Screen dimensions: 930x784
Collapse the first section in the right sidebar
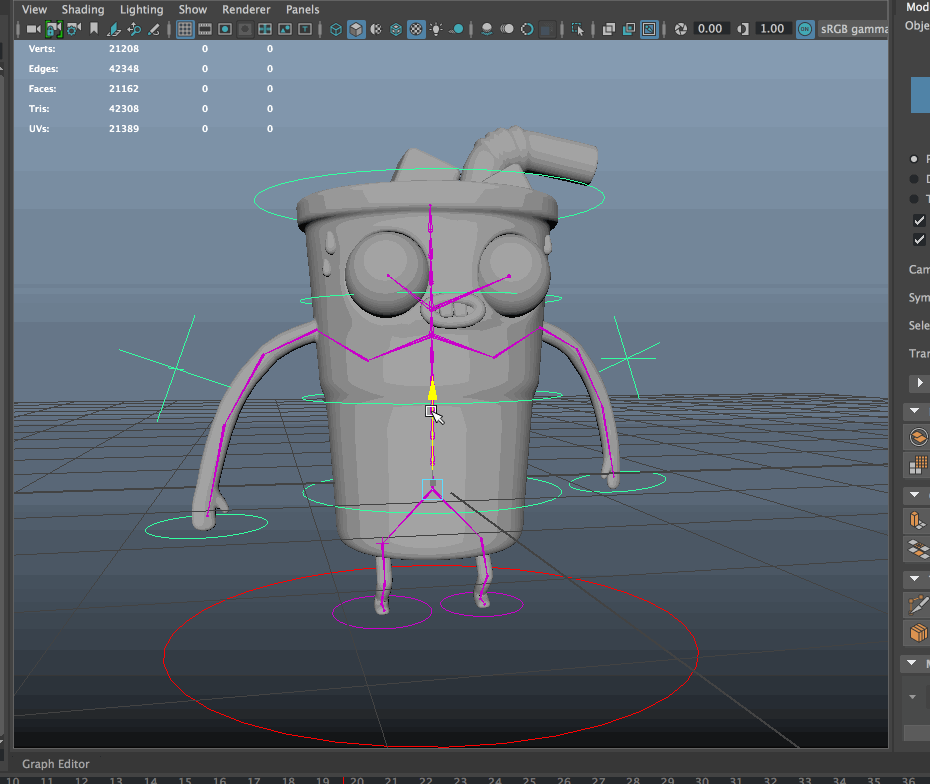(x=913, y=410)
